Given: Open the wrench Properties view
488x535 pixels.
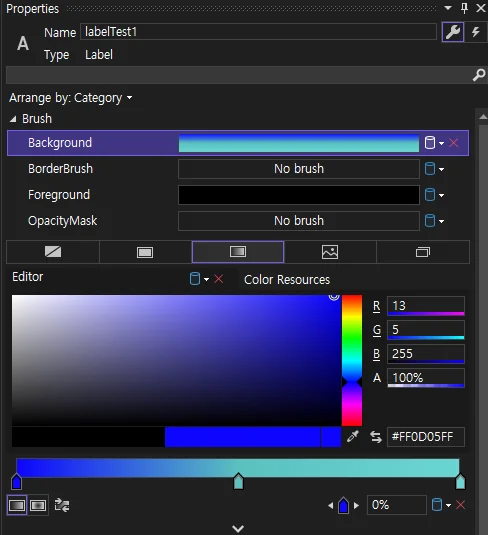Looking at the screenshot, I should click(x=453, y=32).
